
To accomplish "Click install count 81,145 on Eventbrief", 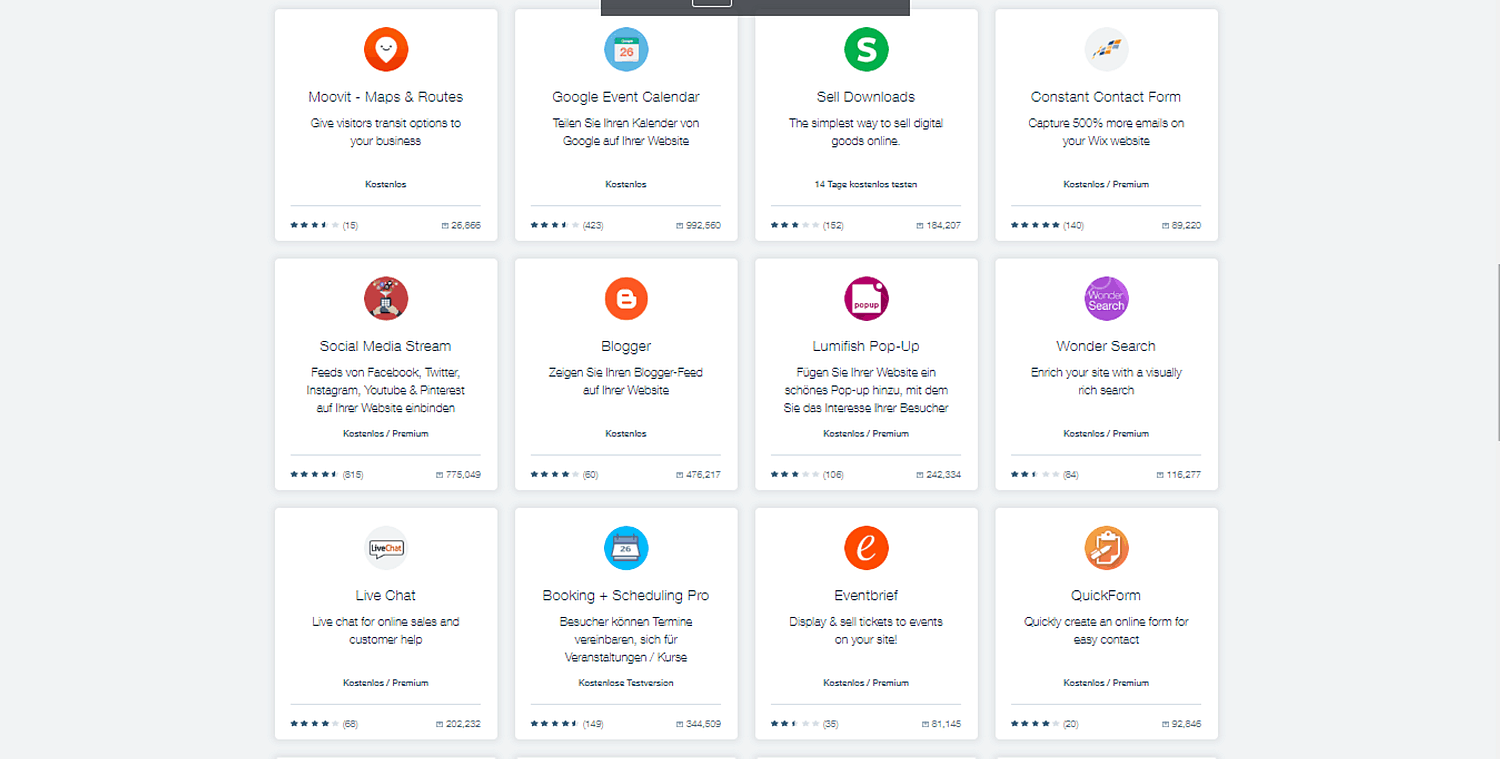I will click(941, 724).
